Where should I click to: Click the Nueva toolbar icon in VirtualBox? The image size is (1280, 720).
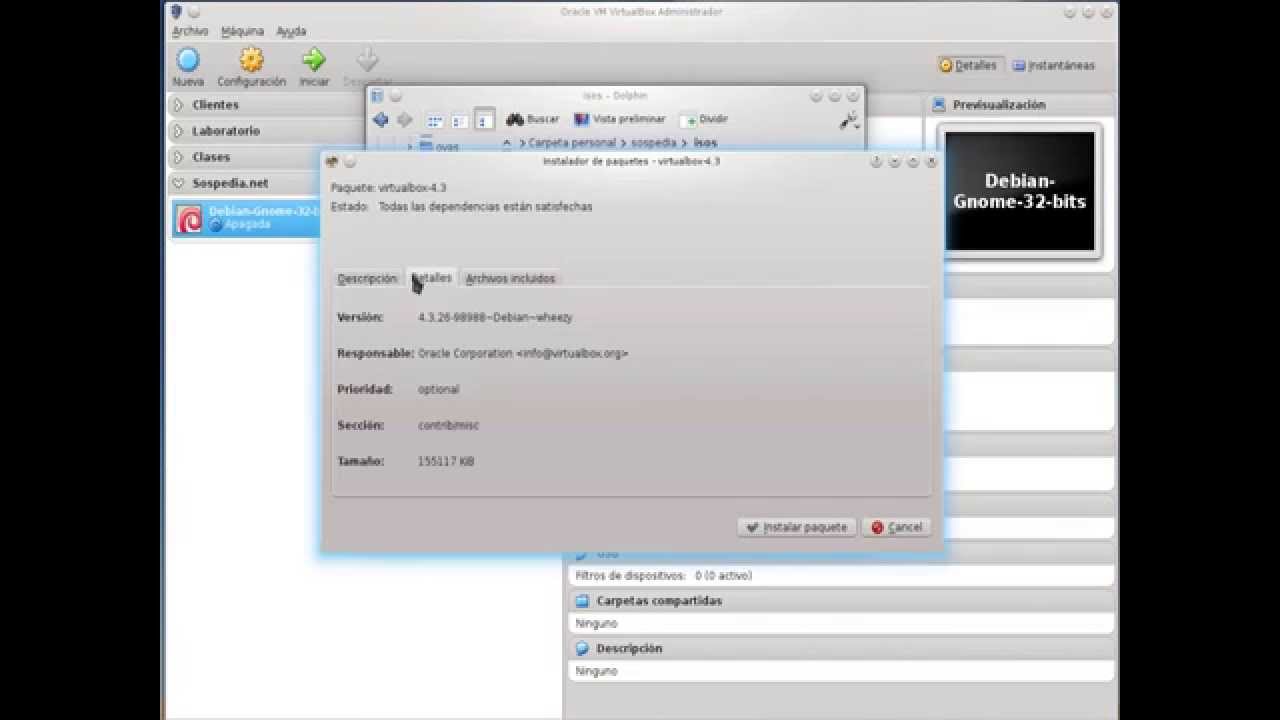pos(188,59)
